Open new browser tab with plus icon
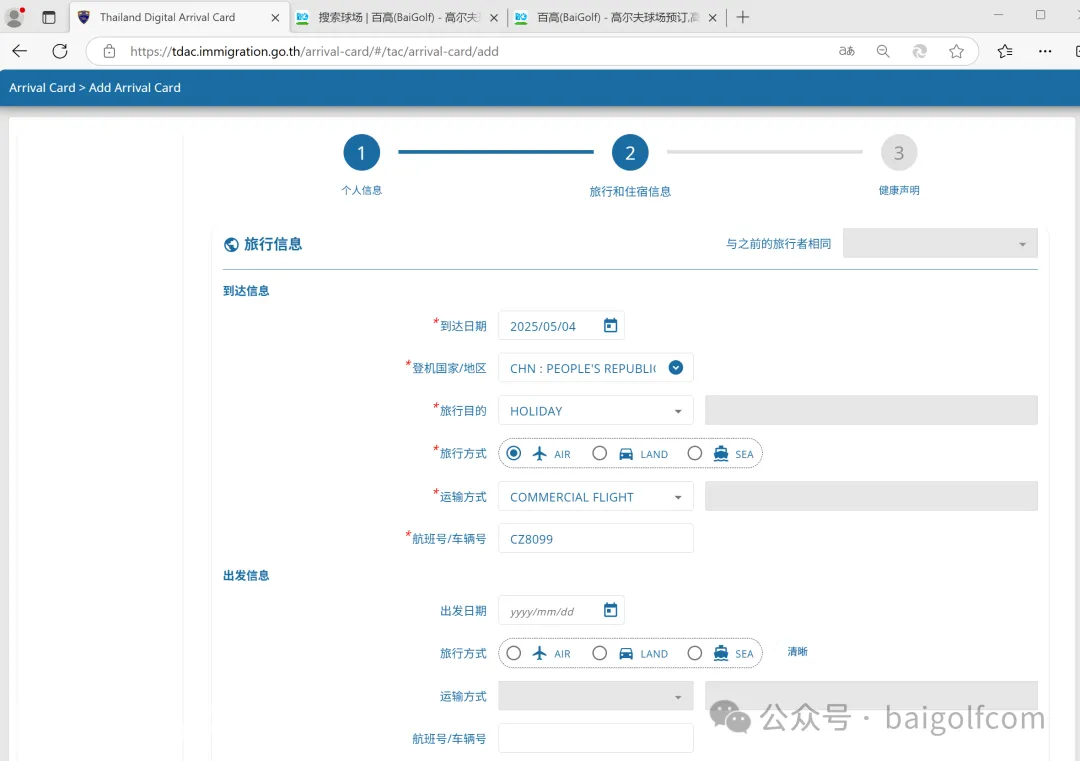The height and width of the screenshot is (761, 1080). pos(742,17)
